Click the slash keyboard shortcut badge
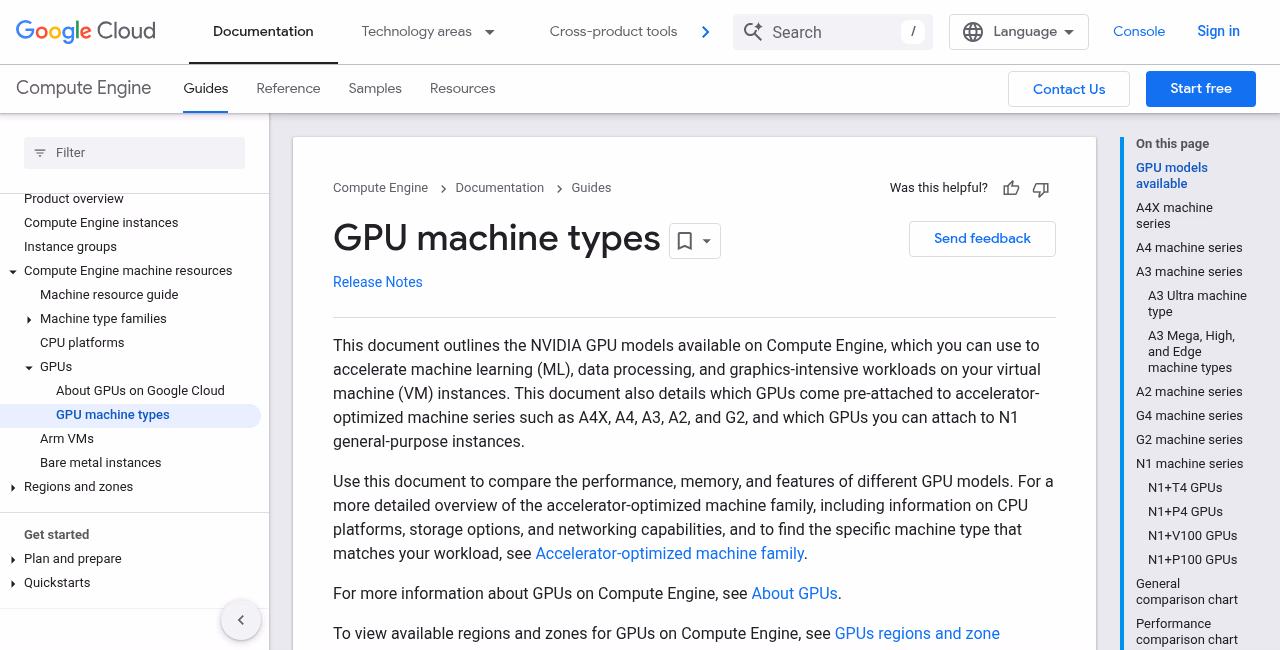This screenshot has height=650, width=1280. click(x=912, y=32)
